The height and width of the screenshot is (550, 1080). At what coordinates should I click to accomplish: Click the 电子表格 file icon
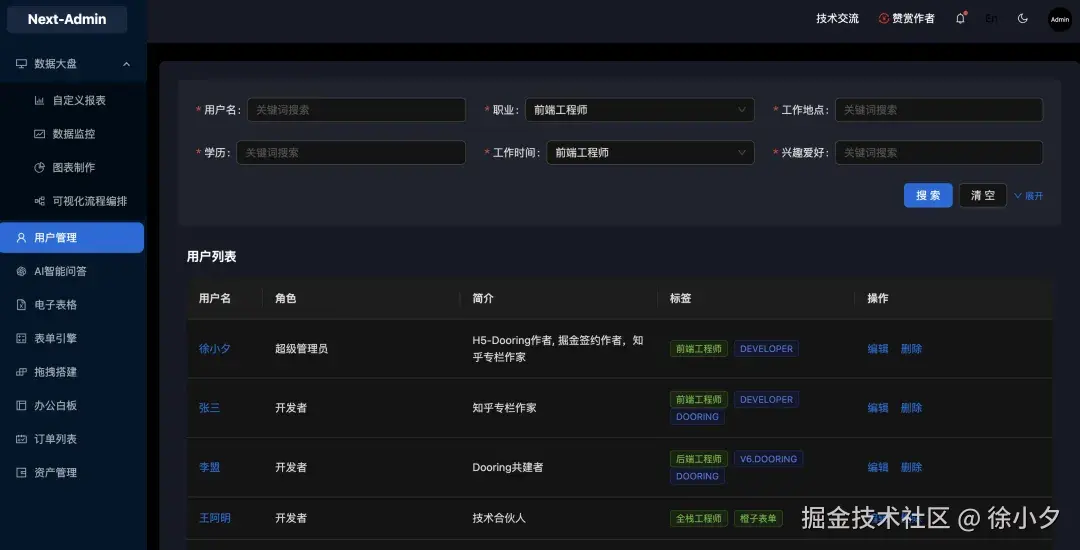point(21,305)
